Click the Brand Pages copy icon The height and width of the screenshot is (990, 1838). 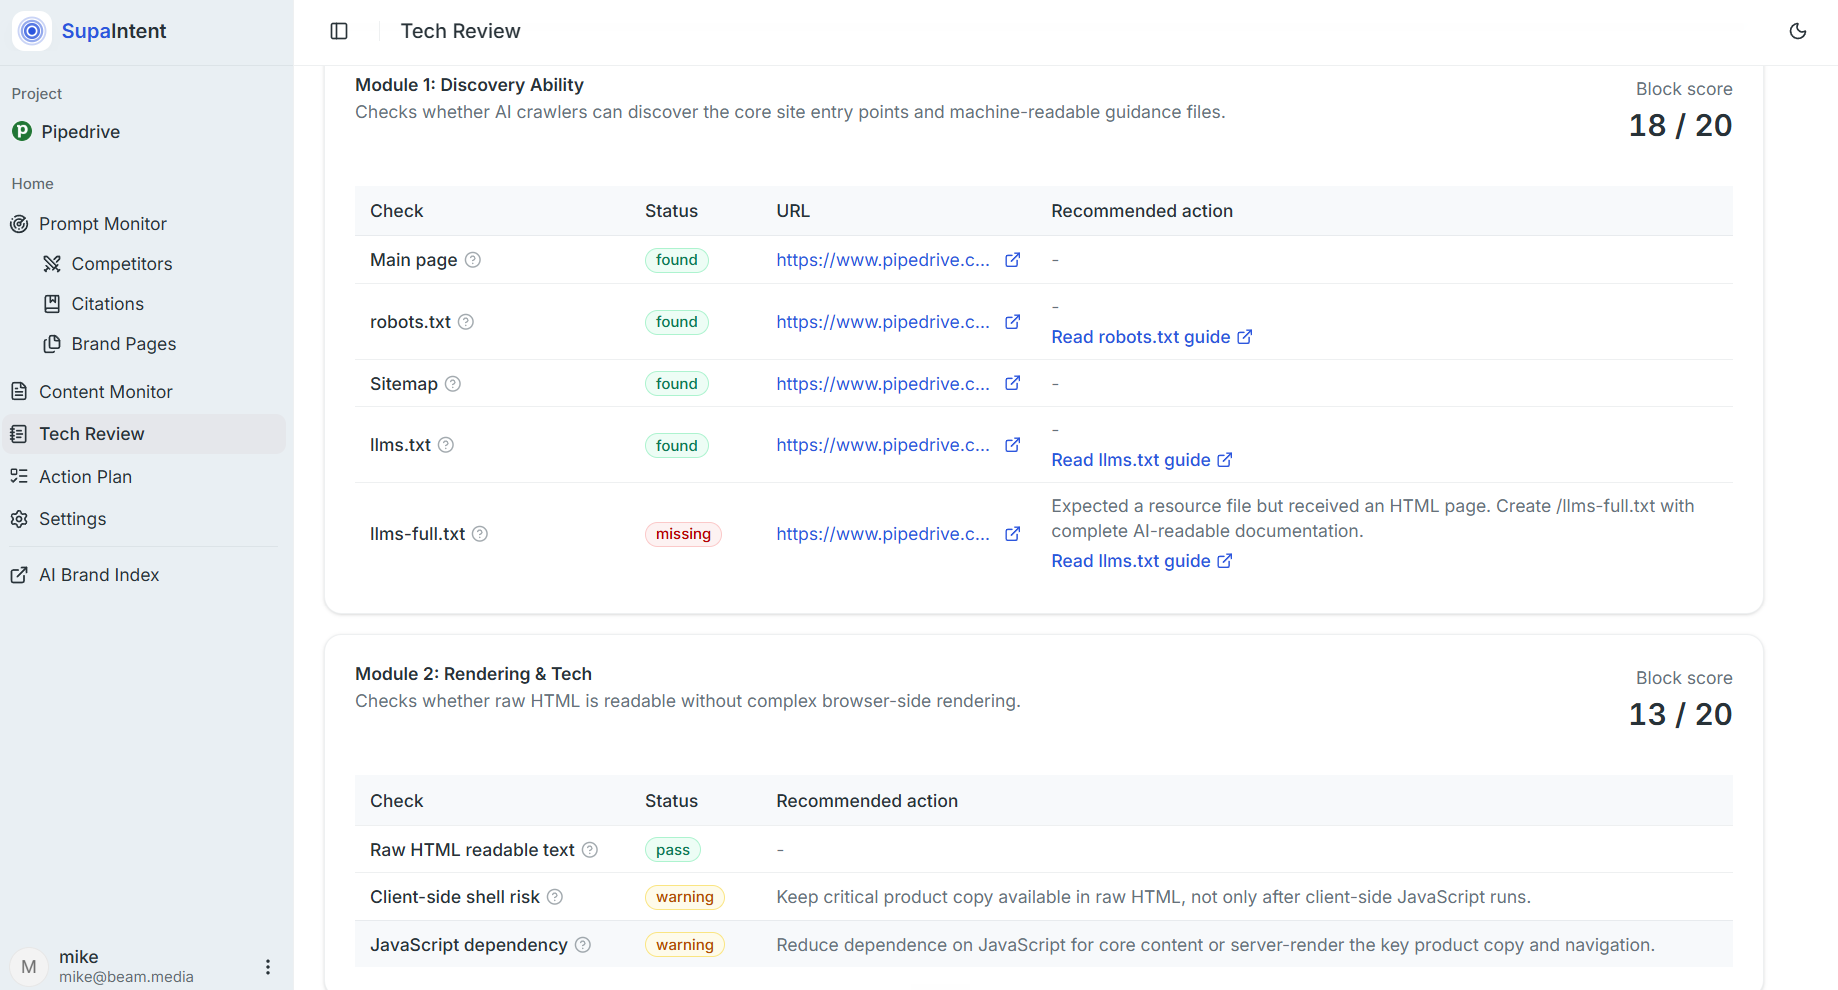pyautogui.click(x=52, y=344)
